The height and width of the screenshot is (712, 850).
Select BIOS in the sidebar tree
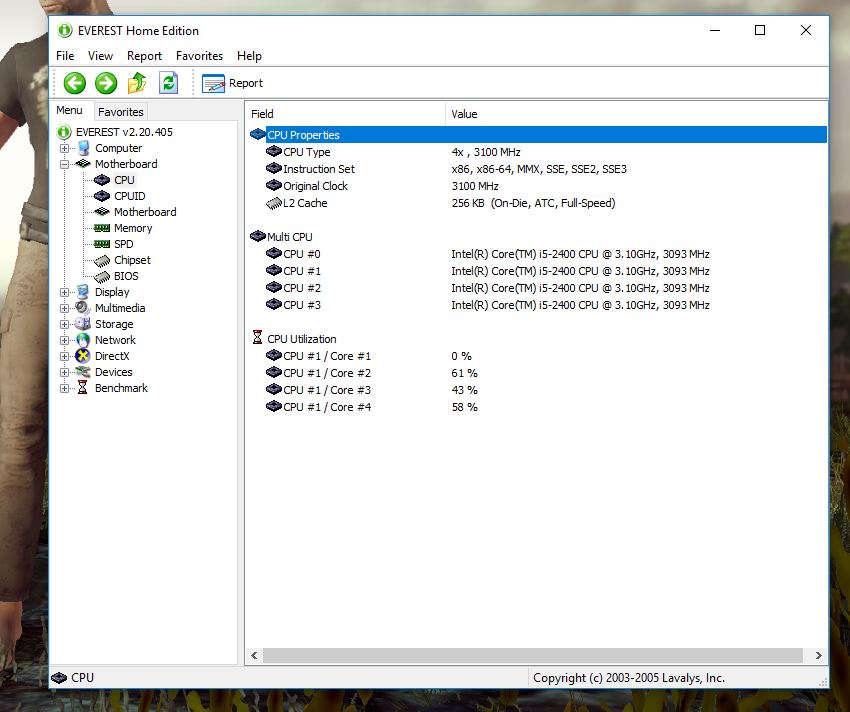(x=126, y=276)
